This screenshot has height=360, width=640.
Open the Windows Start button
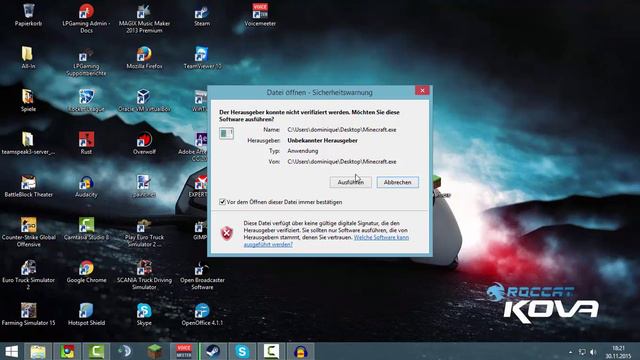pos(12,351)
